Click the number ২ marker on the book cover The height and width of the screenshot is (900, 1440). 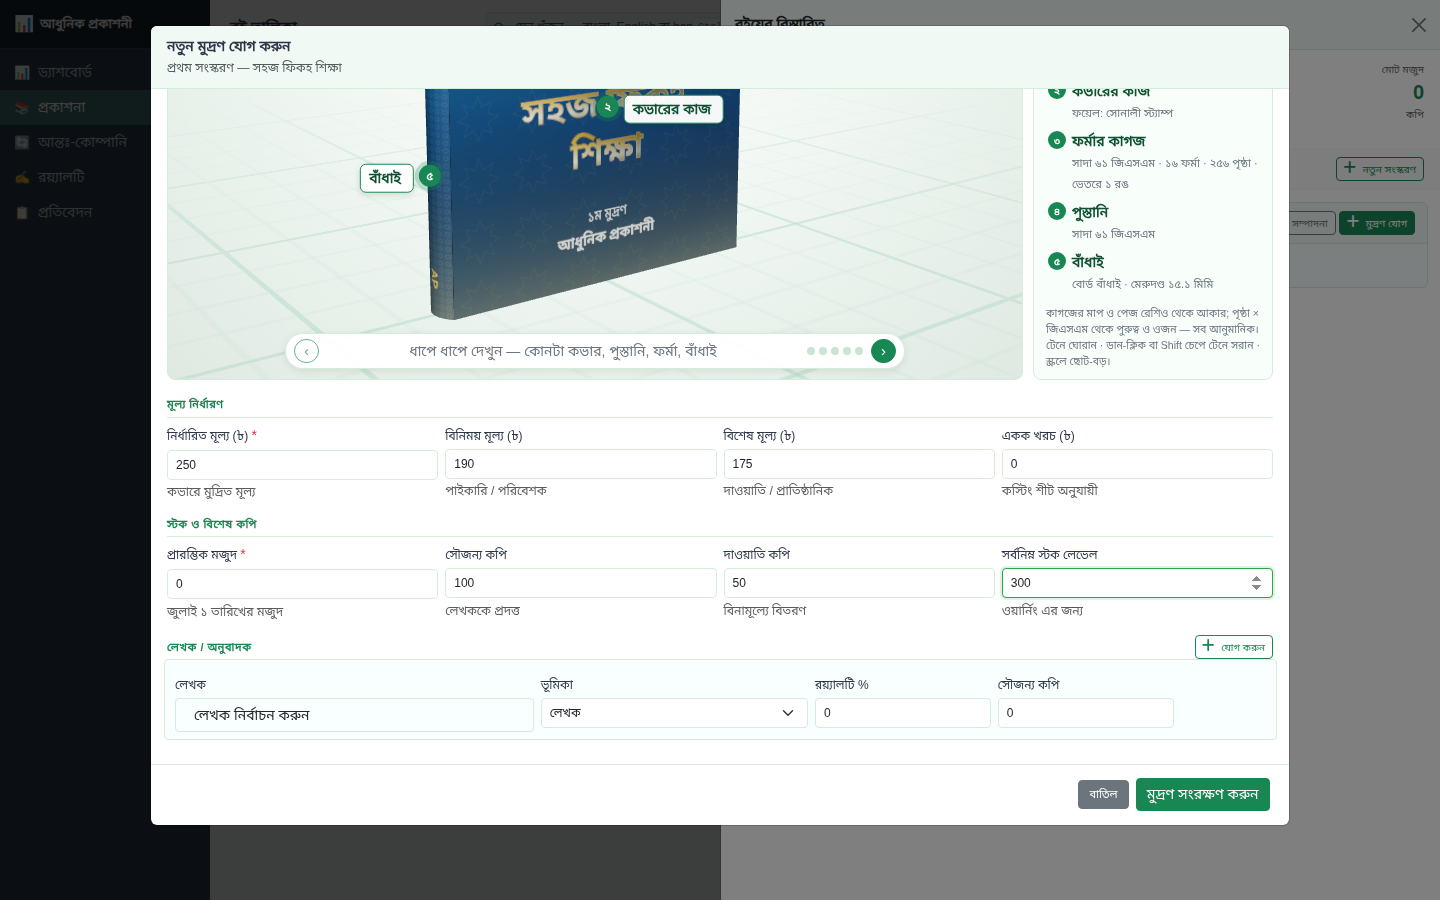[x=607, y=107]
